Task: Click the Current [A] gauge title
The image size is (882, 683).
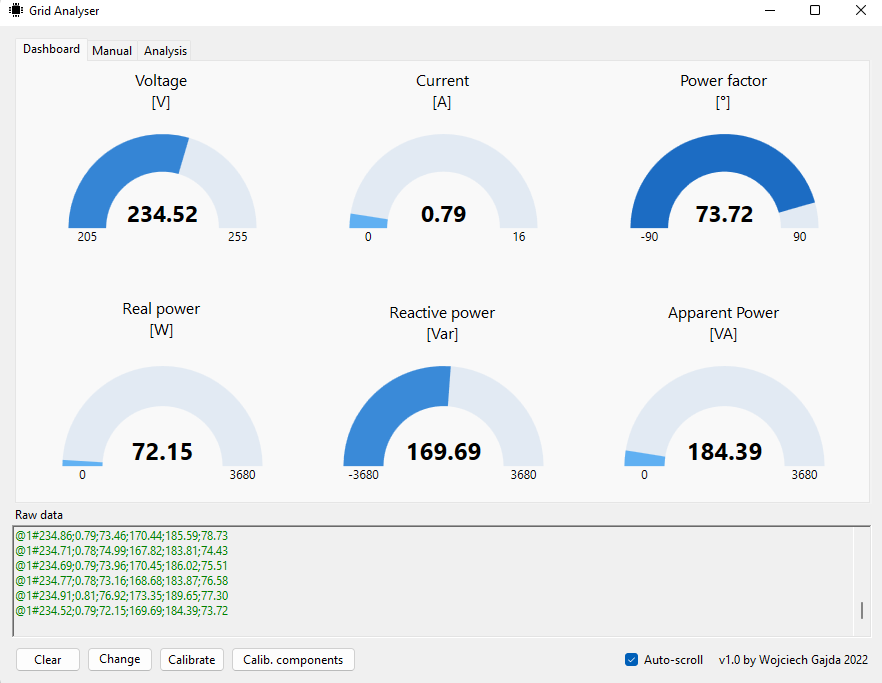Action: click(442, 91)
